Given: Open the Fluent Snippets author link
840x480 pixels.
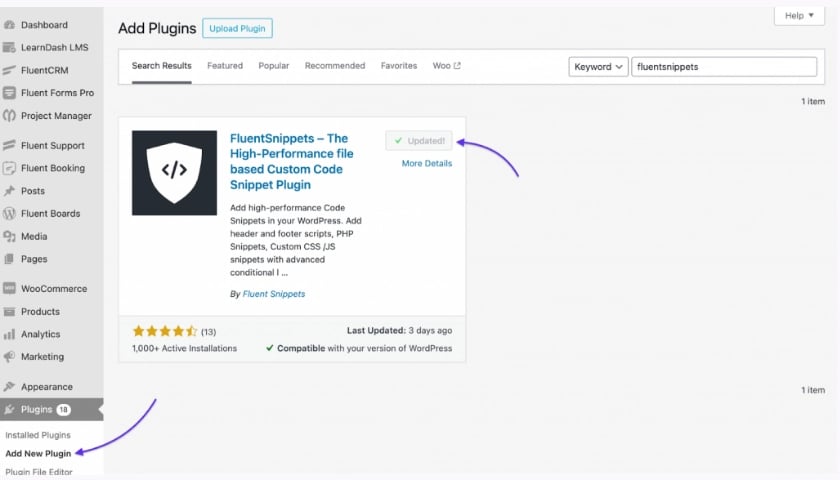Looking at the screenshot, I should click(274, 294).
